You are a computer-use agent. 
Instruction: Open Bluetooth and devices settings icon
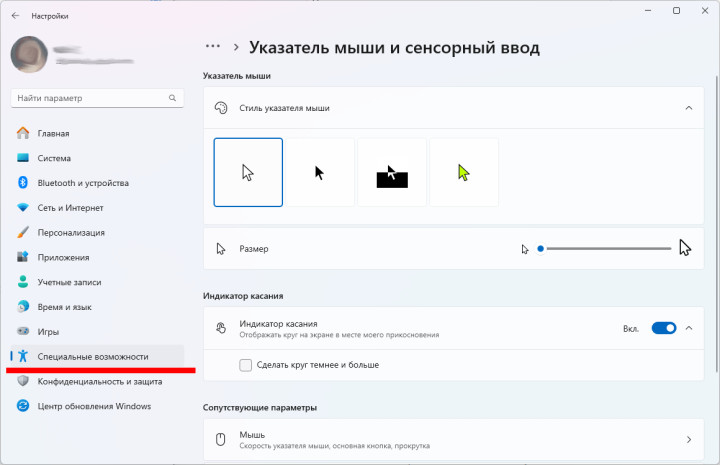[x=23, y=183]
